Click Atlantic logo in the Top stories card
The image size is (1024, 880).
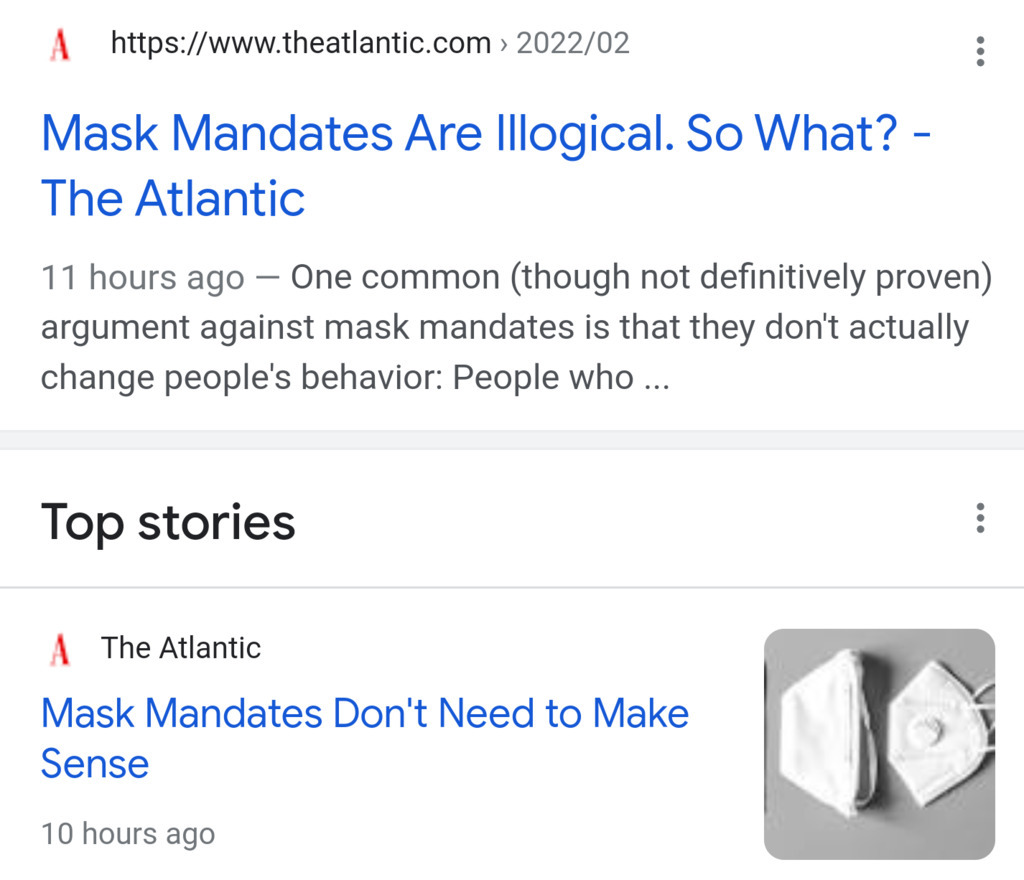tap(60, 649)
